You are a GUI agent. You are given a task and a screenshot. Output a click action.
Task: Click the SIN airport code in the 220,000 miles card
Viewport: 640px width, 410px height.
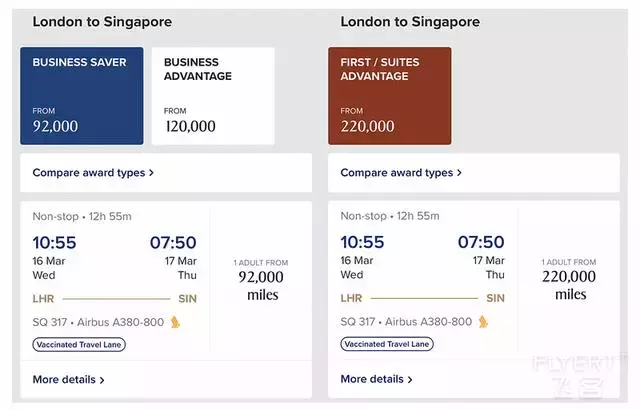[495, 298]
